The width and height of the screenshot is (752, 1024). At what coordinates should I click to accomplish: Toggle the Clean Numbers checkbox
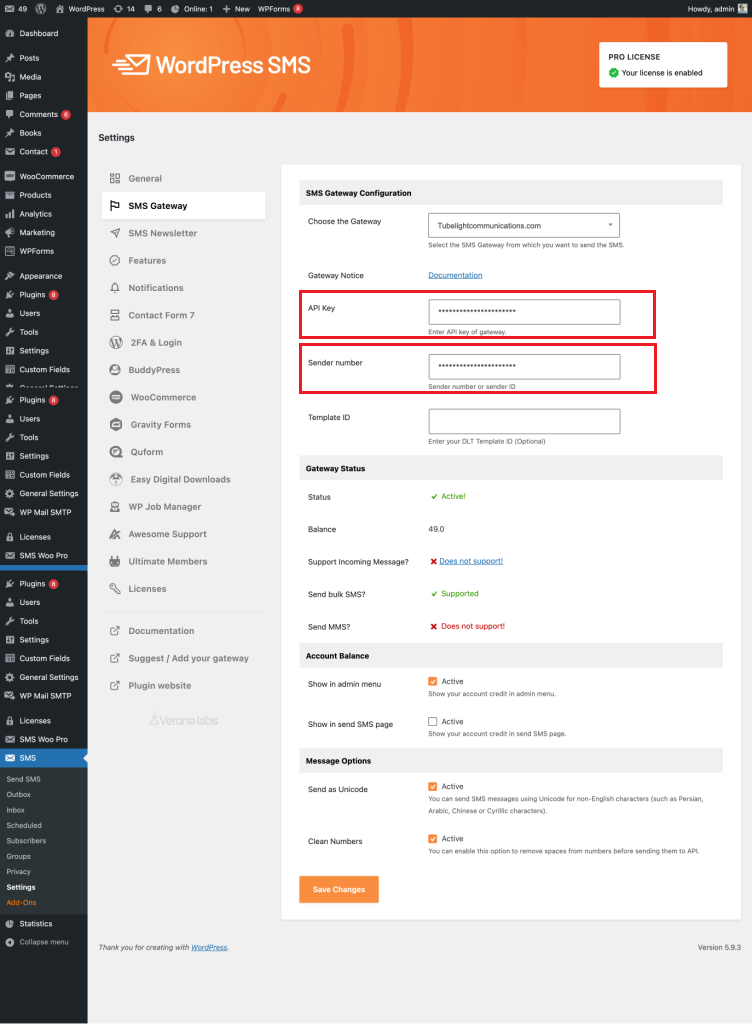pyautogui.click(x=433, y=839)
